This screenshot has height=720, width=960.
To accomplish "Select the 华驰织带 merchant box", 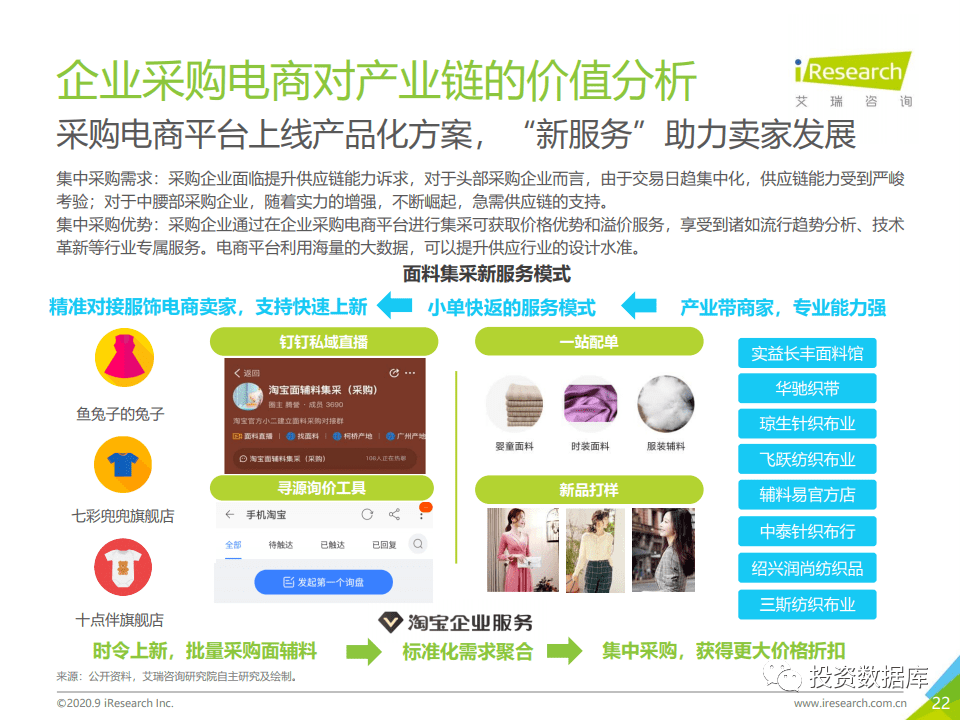I will coord(807,388).
